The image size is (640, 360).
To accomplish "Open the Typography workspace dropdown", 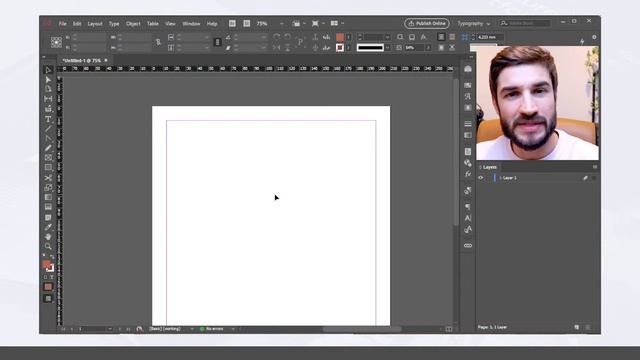I will click(x=473, y=24).
